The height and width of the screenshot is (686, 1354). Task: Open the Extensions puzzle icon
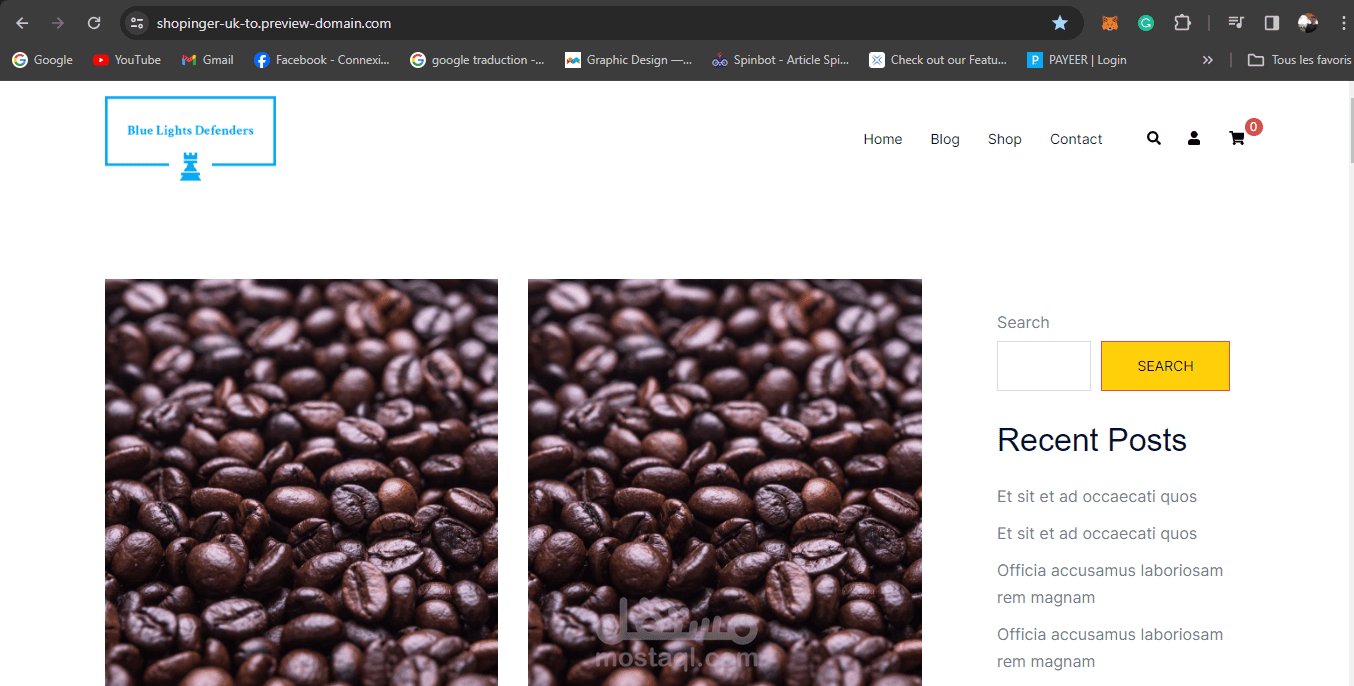pos(1182,23)
